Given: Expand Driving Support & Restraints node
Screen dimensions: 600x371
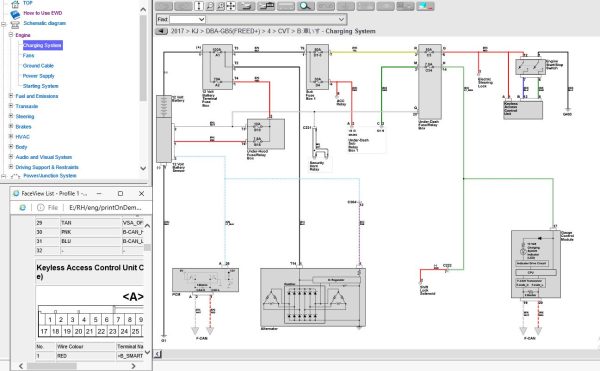Looking at the screenshot, I should coord(11,167).
